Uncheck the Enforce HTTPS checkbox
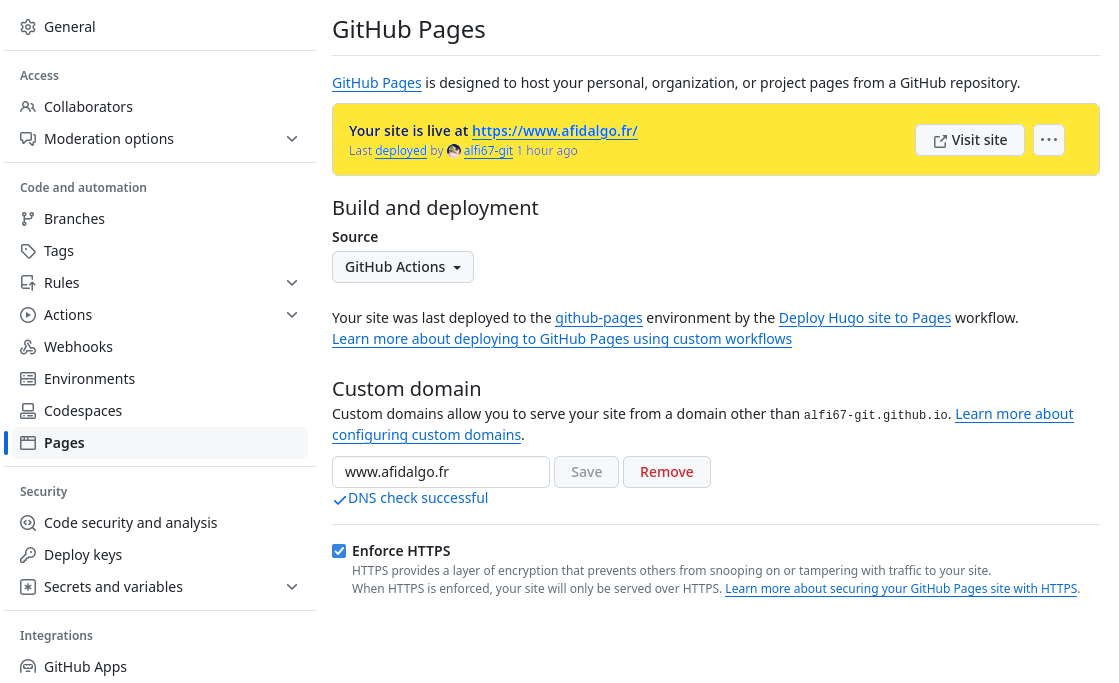The height and width of the screenshot is (683, 1119). point(339,551)
